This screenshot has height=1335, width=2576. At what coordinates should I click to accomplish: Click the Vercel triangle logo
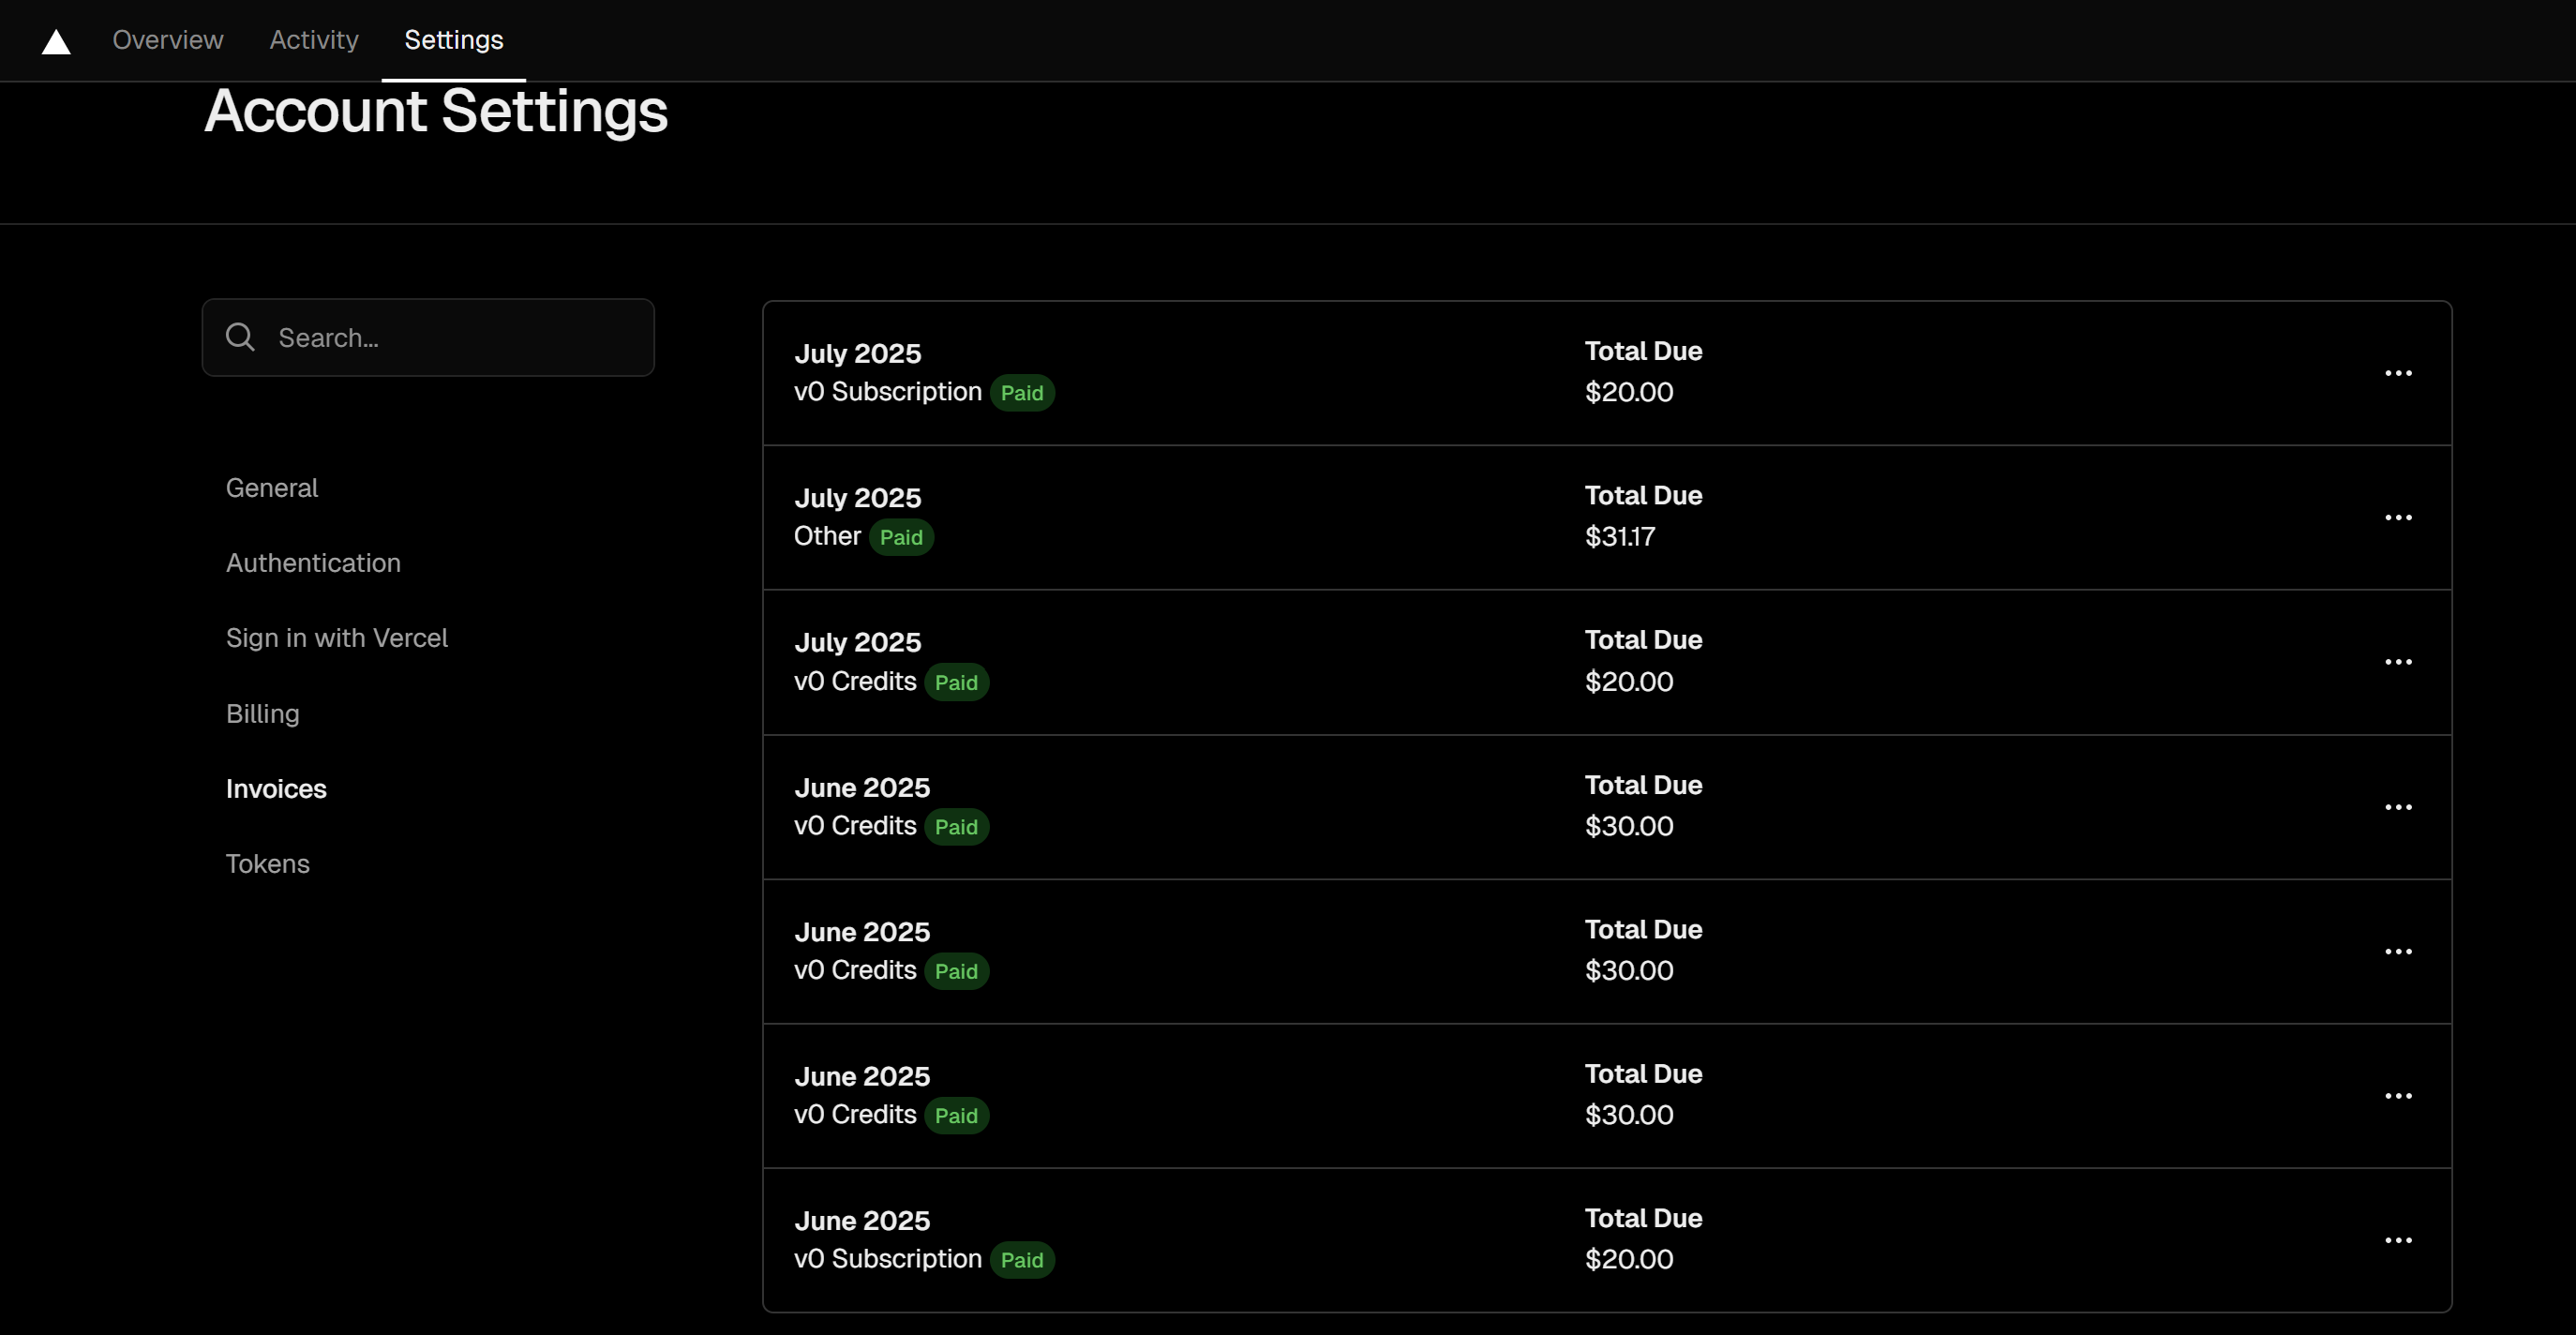coord(56,42)
